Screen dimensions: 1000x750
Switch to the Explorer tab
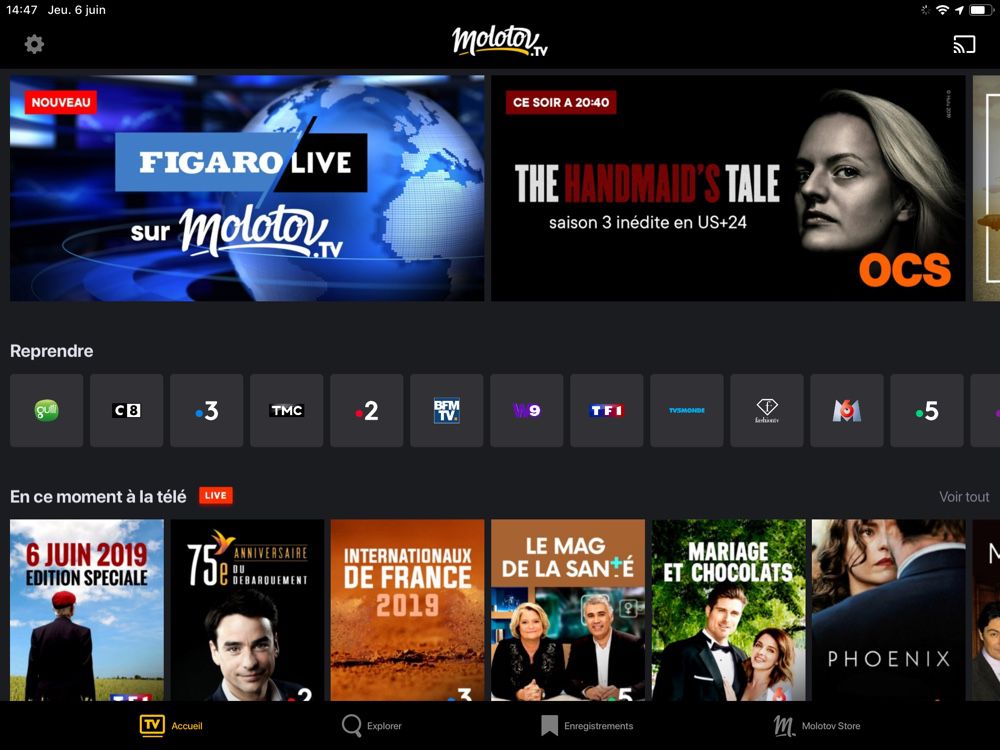pos(372,726)
